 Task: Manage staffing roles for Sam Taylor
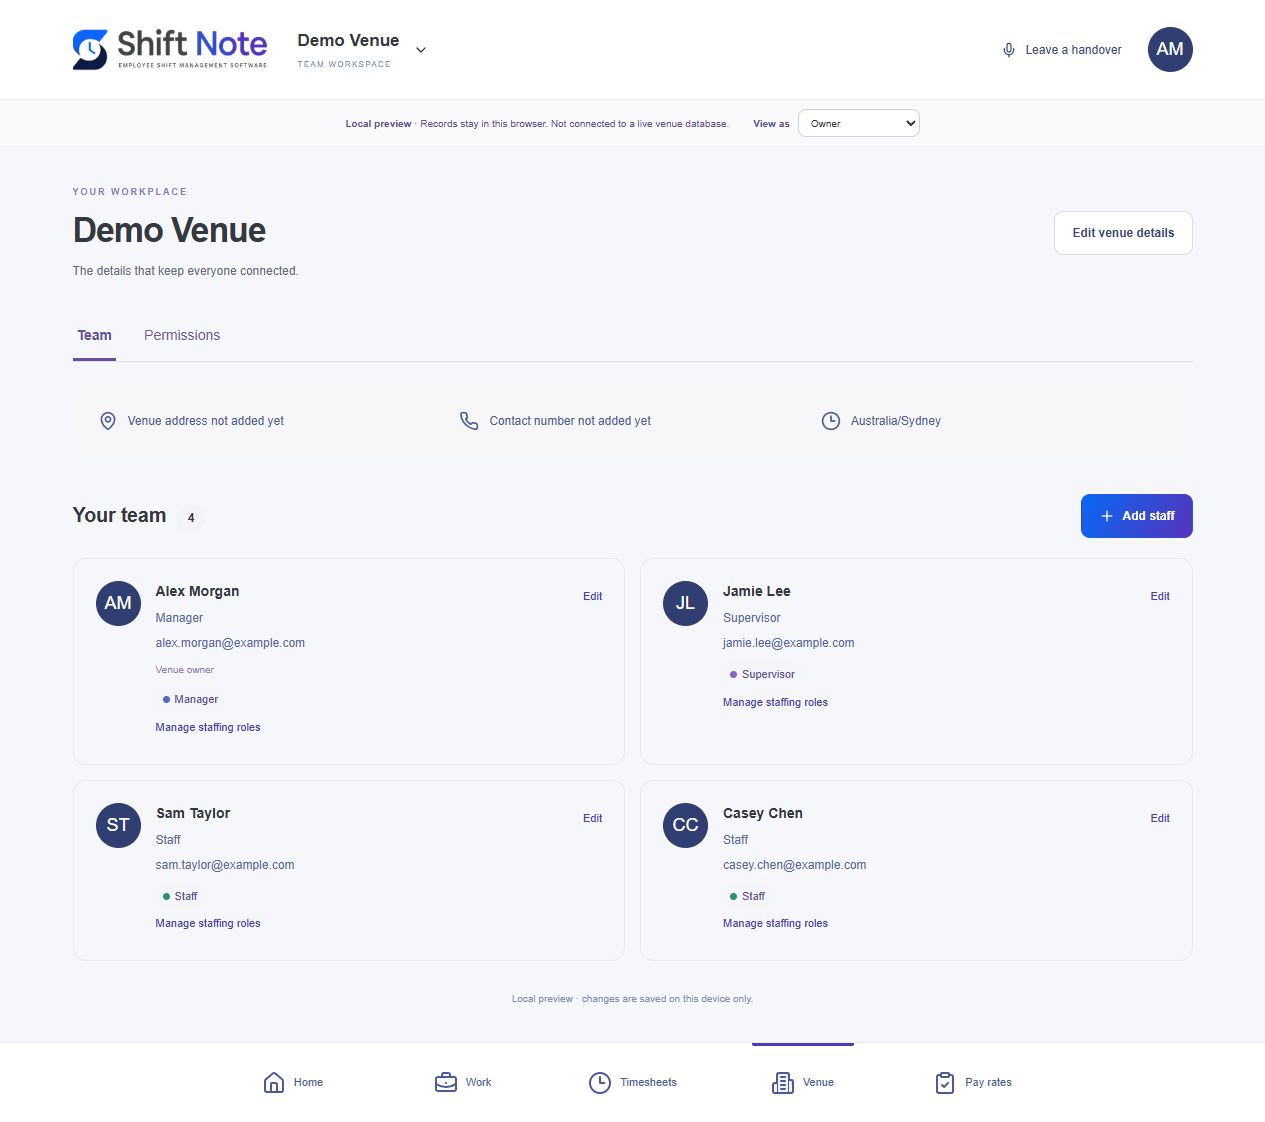tap(208, 923)
